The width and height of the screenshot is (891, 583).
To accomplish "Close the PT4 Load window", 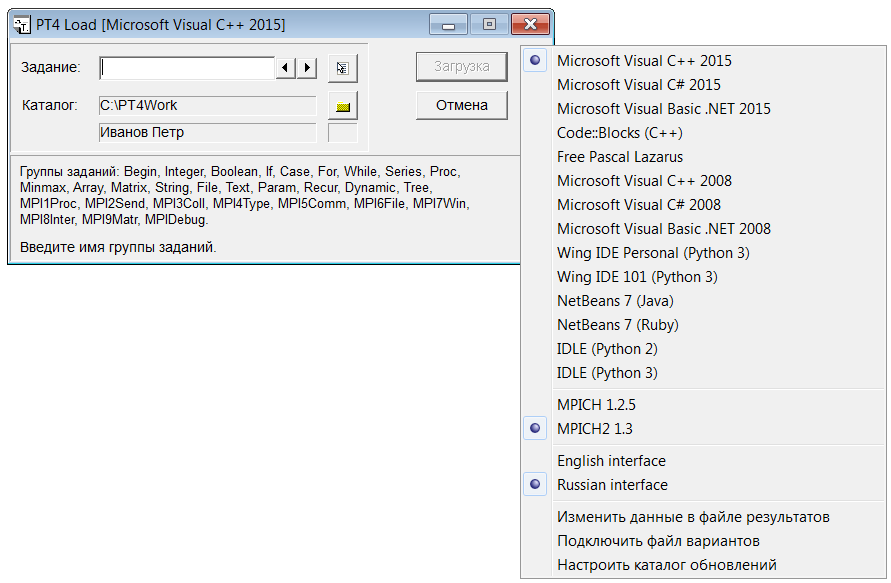I will click(530, 24).
